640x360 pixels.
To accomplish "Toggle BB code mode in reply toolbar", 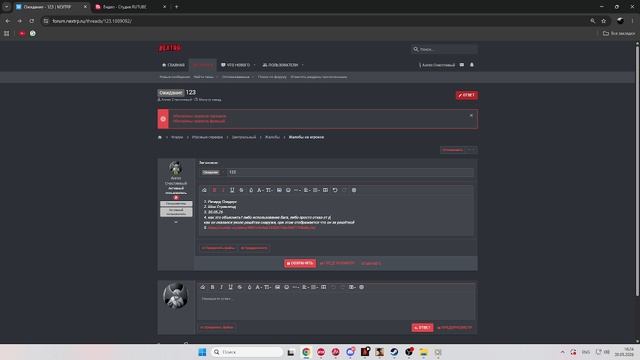I will point(361,287).
